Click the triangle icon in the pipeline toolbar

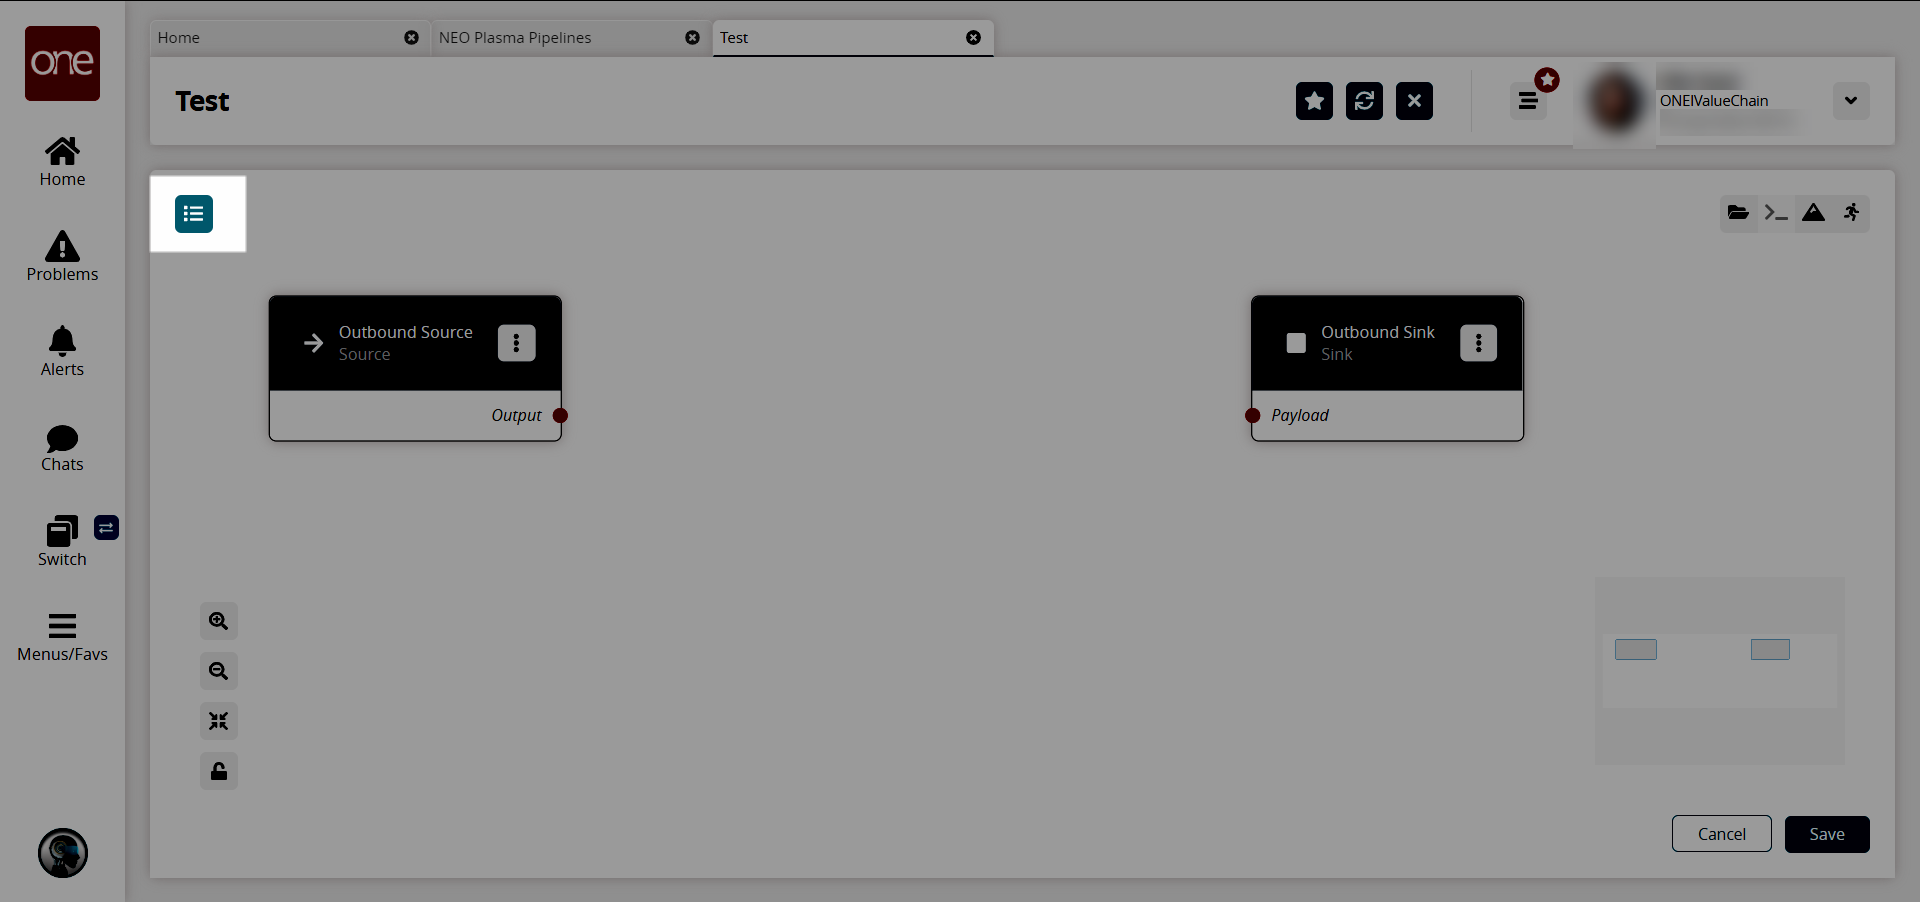[1813, 213]
